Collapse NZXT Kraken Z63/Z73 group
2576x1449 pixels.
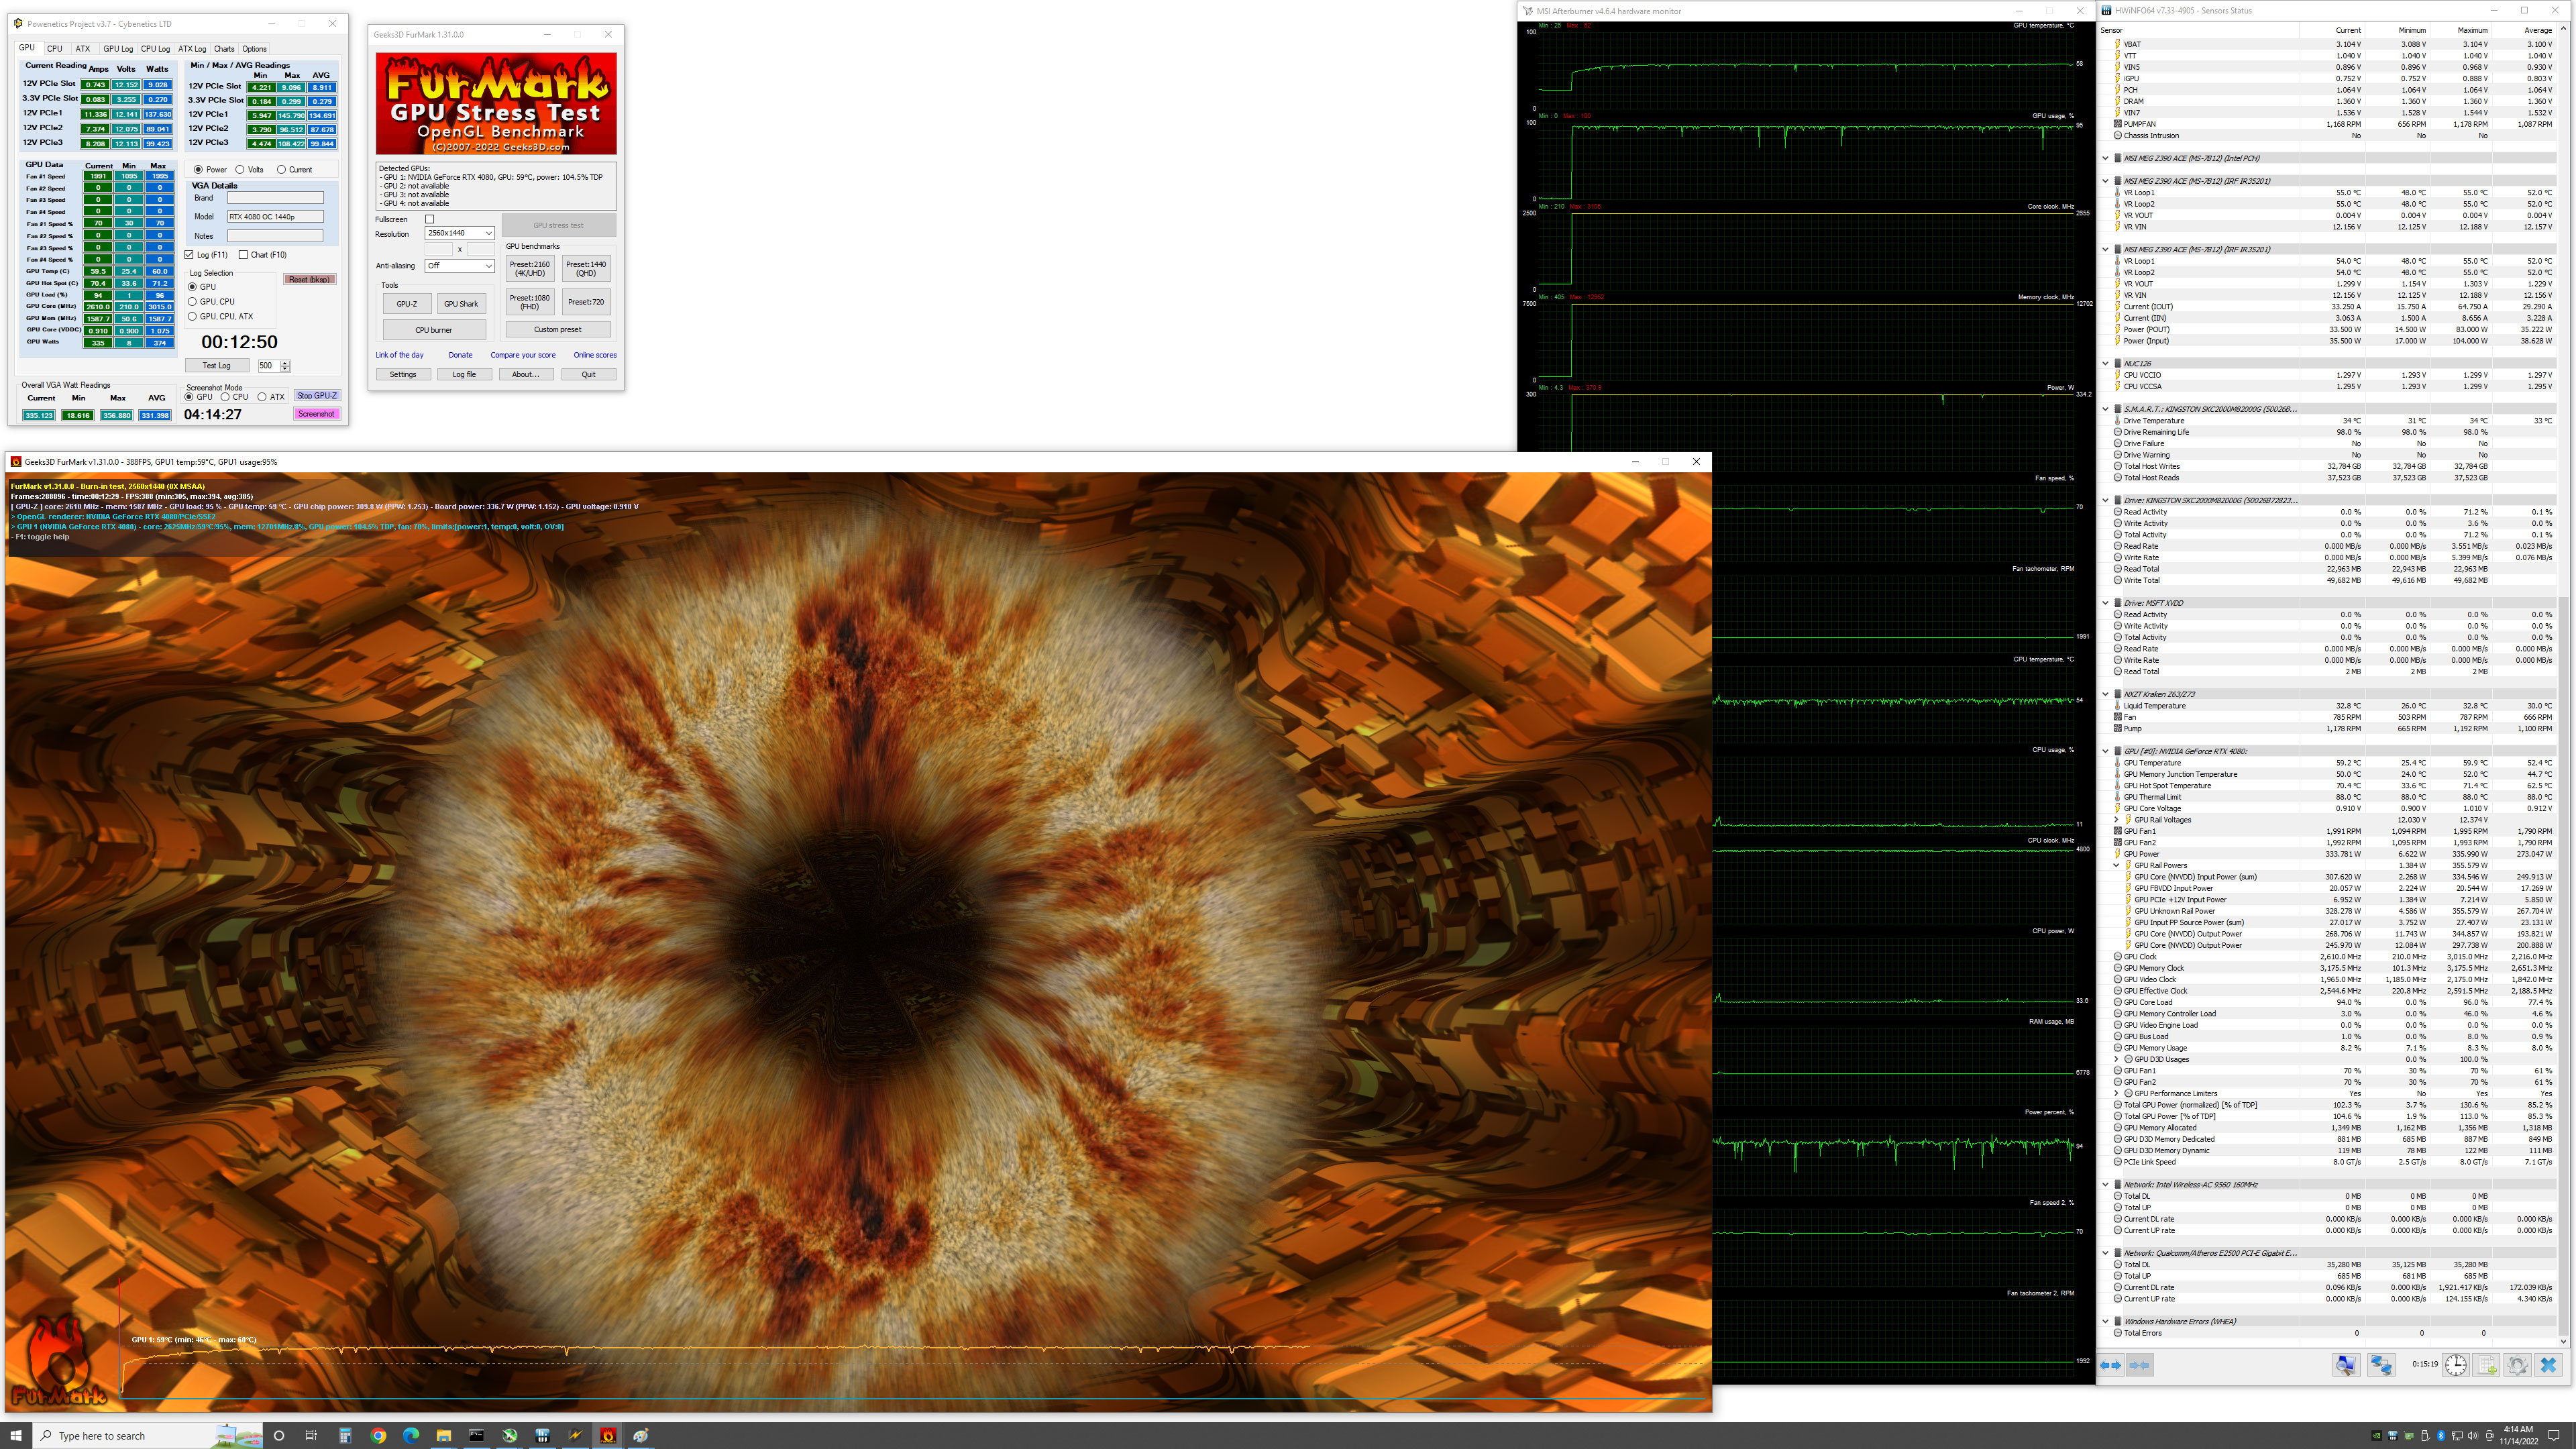[x=2105, y=694]
